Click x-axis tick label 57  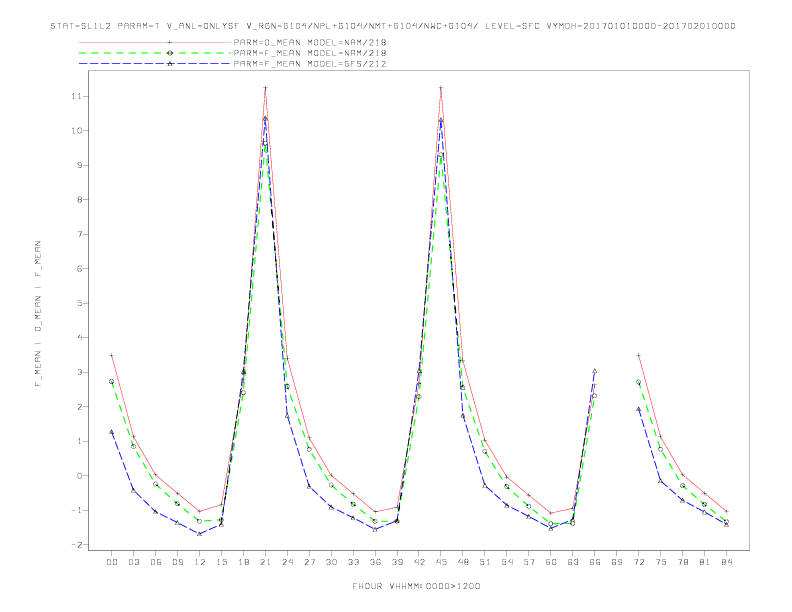tap(529, 562)
